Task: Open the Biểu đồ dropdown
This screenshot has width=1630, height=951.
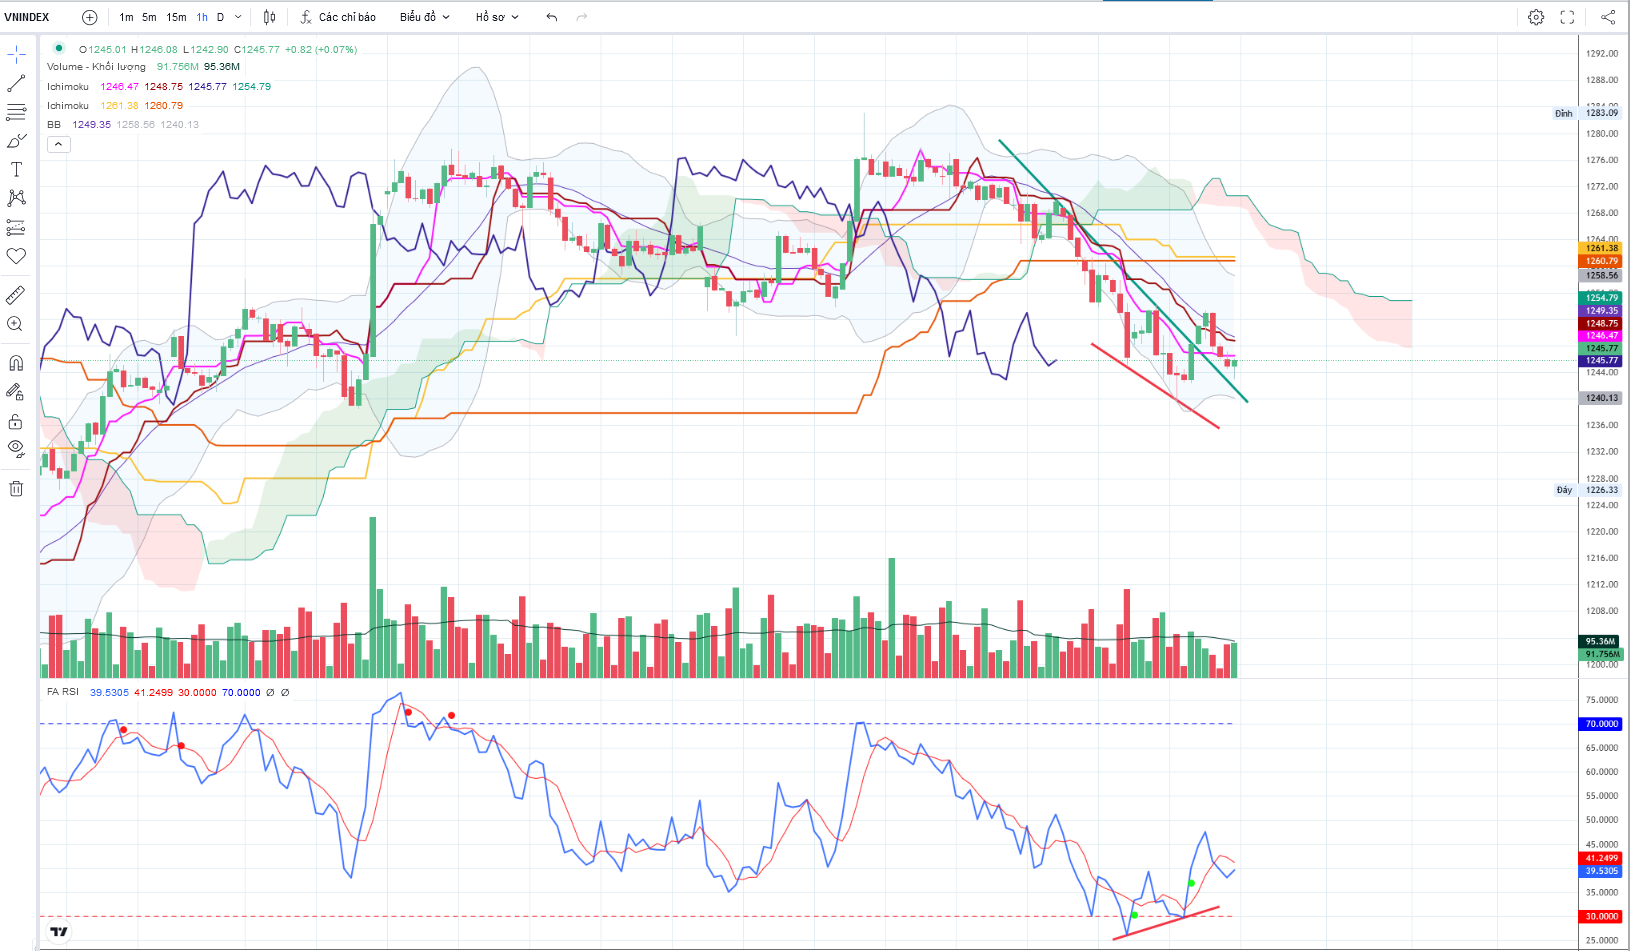Action: tap(425, 17)
